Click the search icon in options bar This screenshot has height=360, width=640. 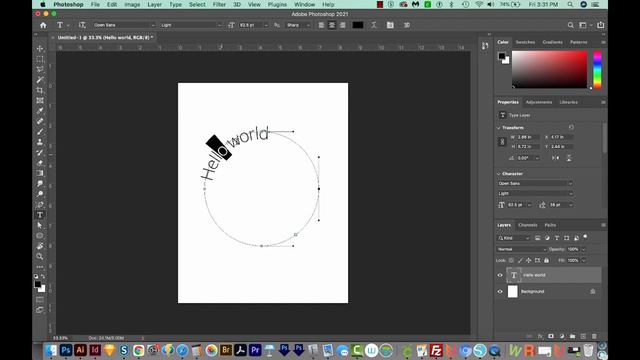click(570, 25)
